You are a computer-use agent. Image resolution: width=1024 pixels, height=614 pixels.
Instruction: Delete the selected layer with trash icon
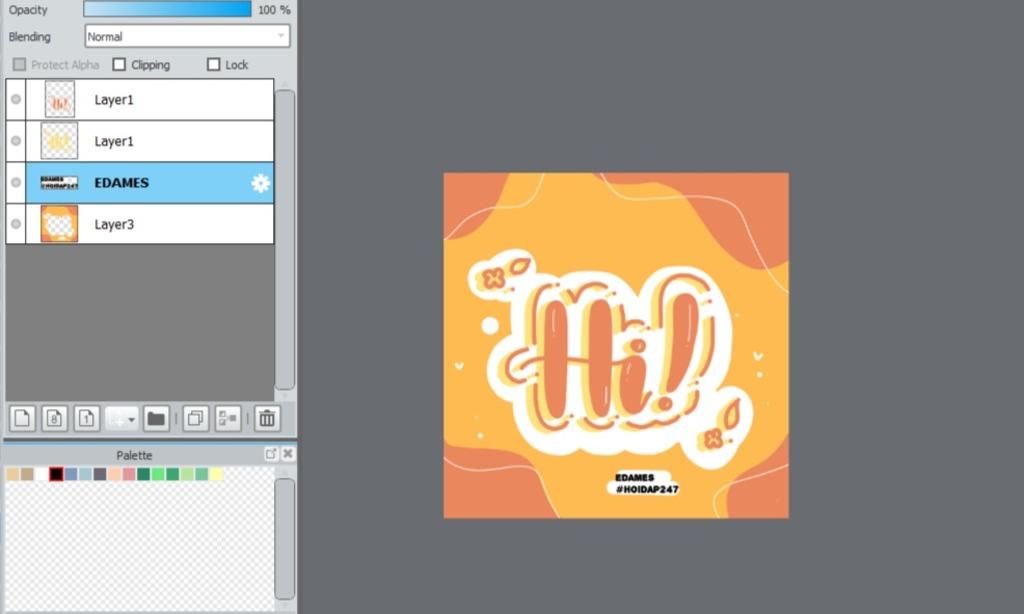coord(267,419)
